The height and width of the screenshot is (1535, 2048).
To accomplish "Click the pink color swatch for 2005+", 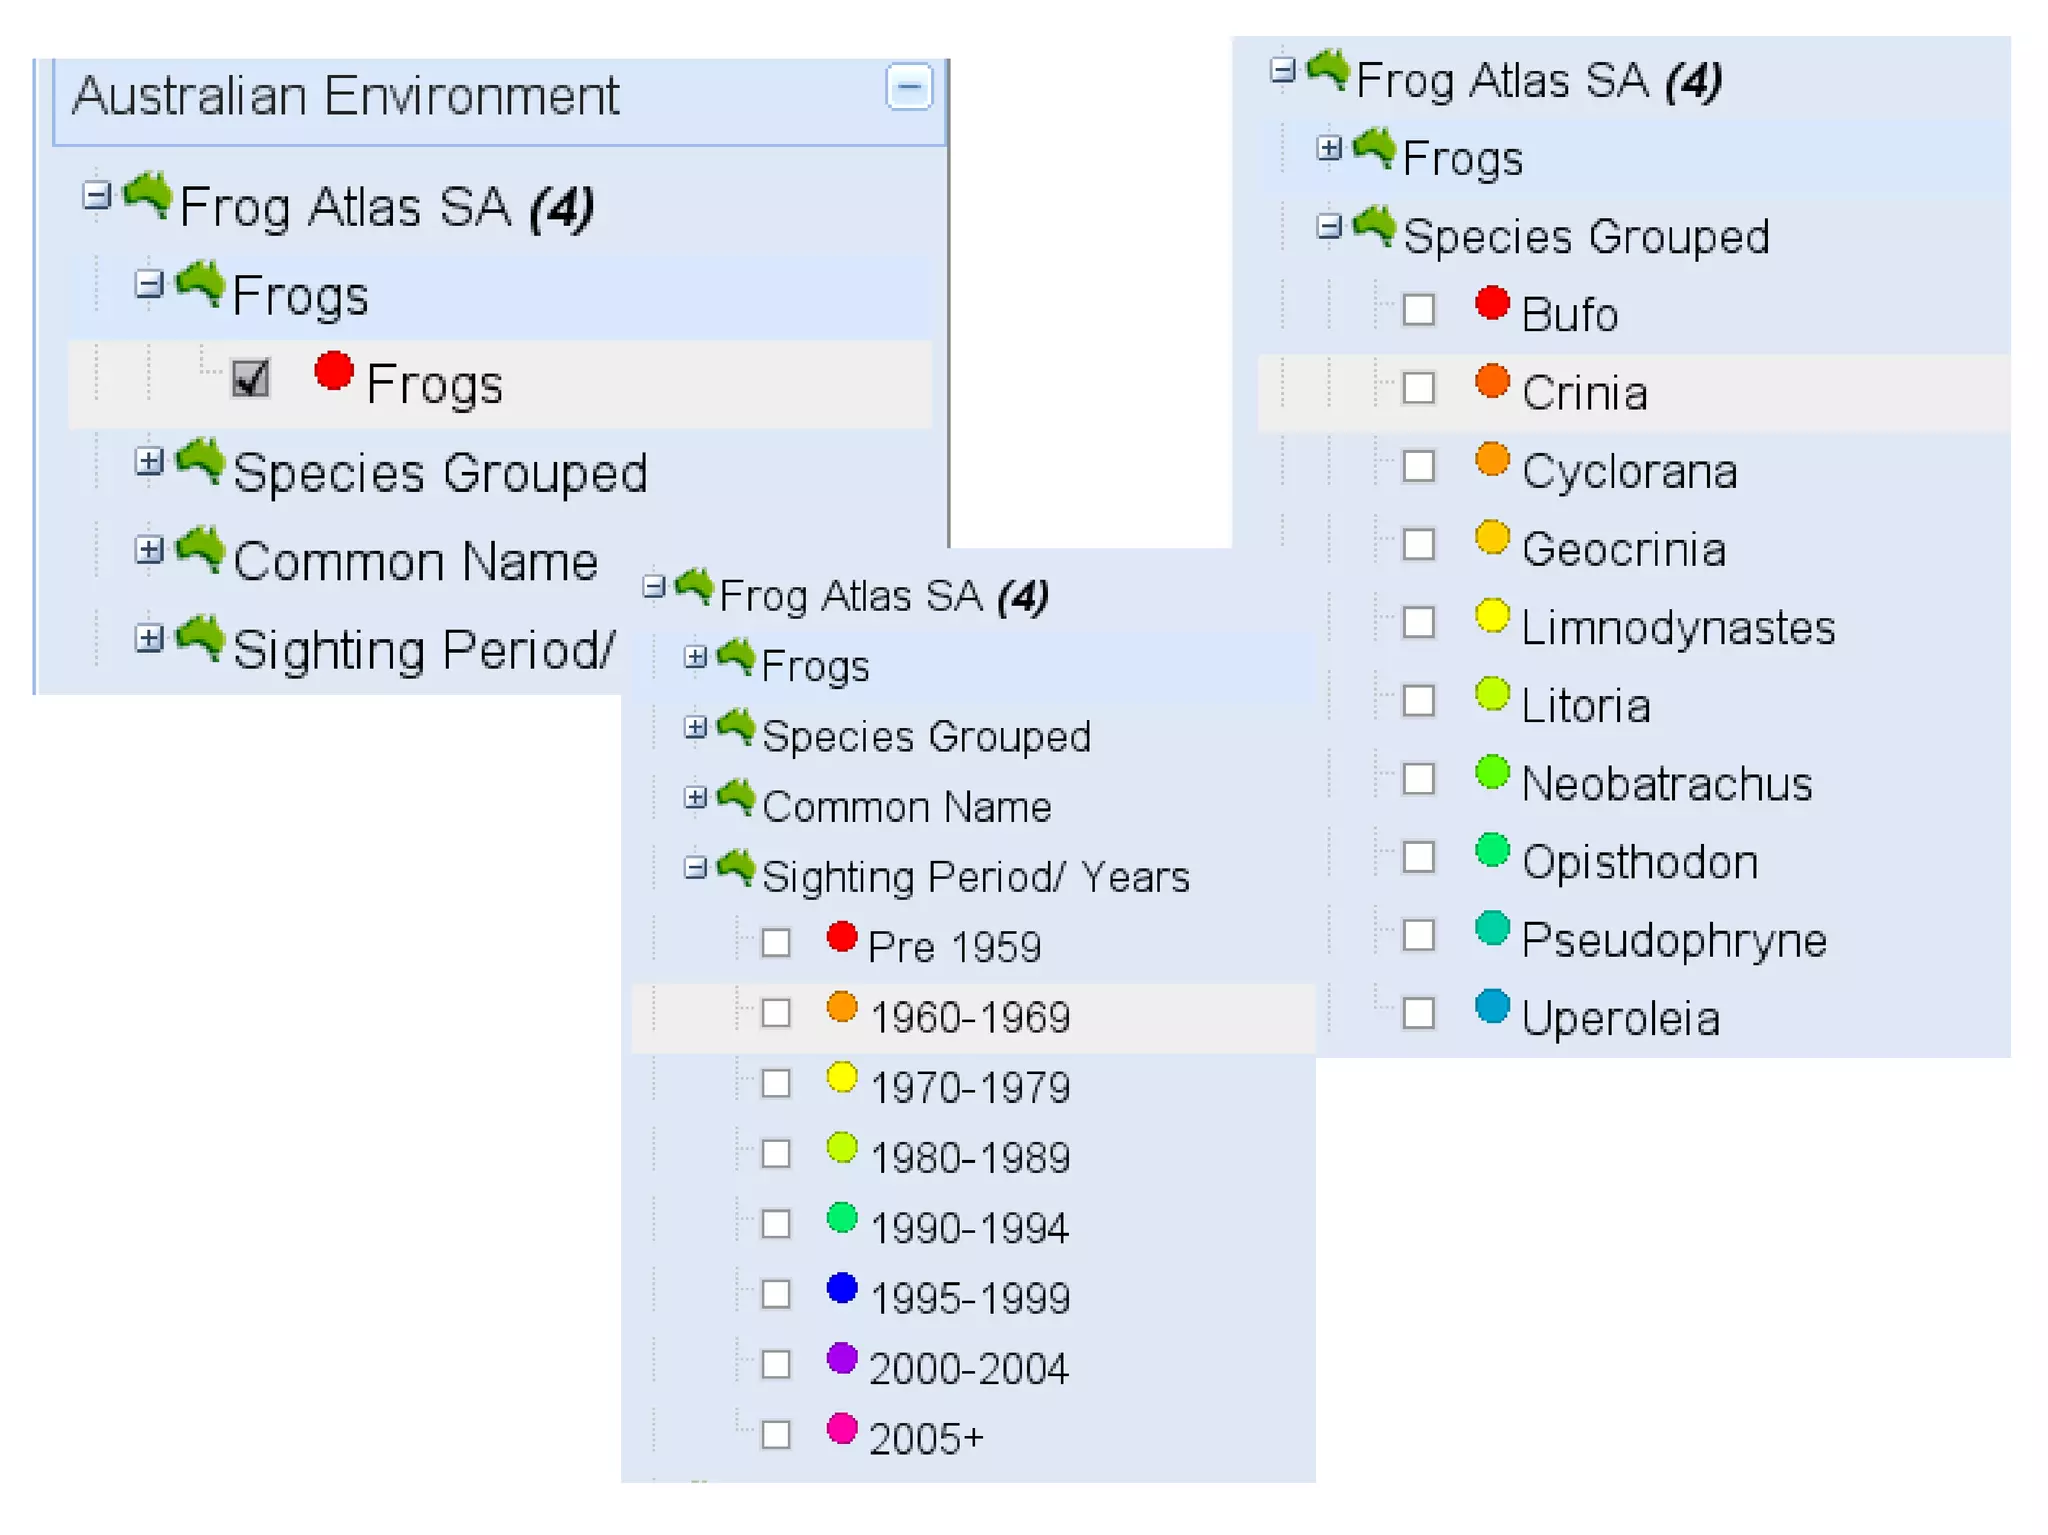I will 842,1428.
